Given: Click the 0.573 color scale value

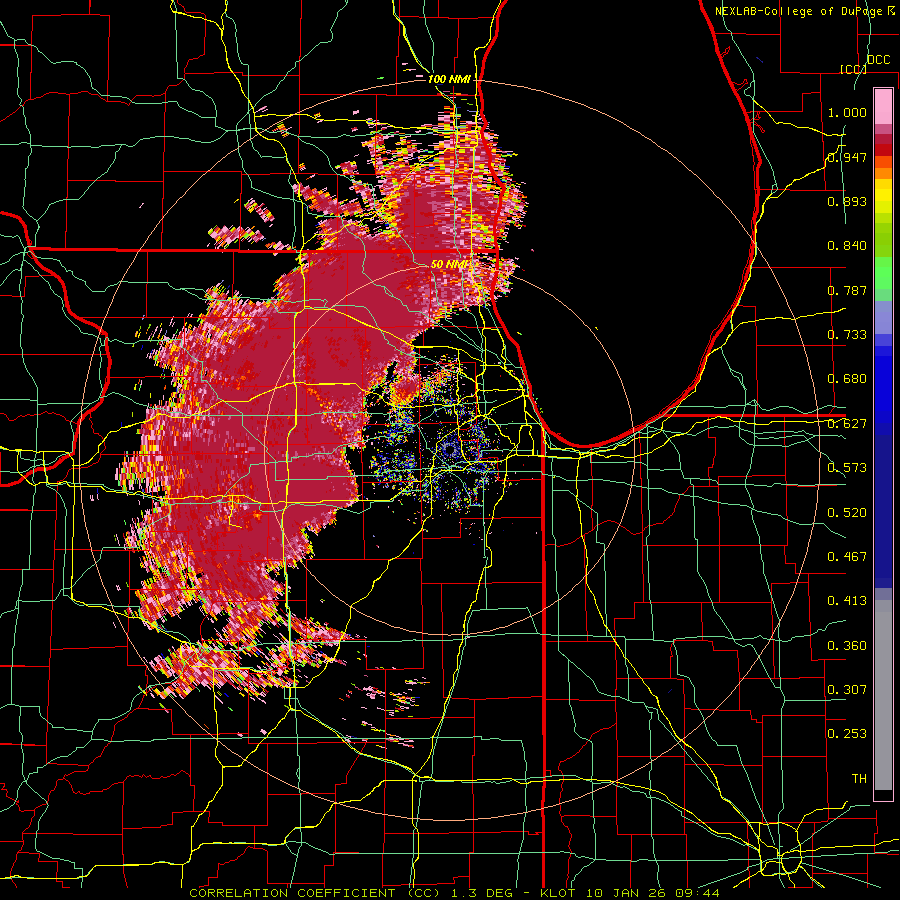Looking at the screenshot, I should (x=847, y=467).
